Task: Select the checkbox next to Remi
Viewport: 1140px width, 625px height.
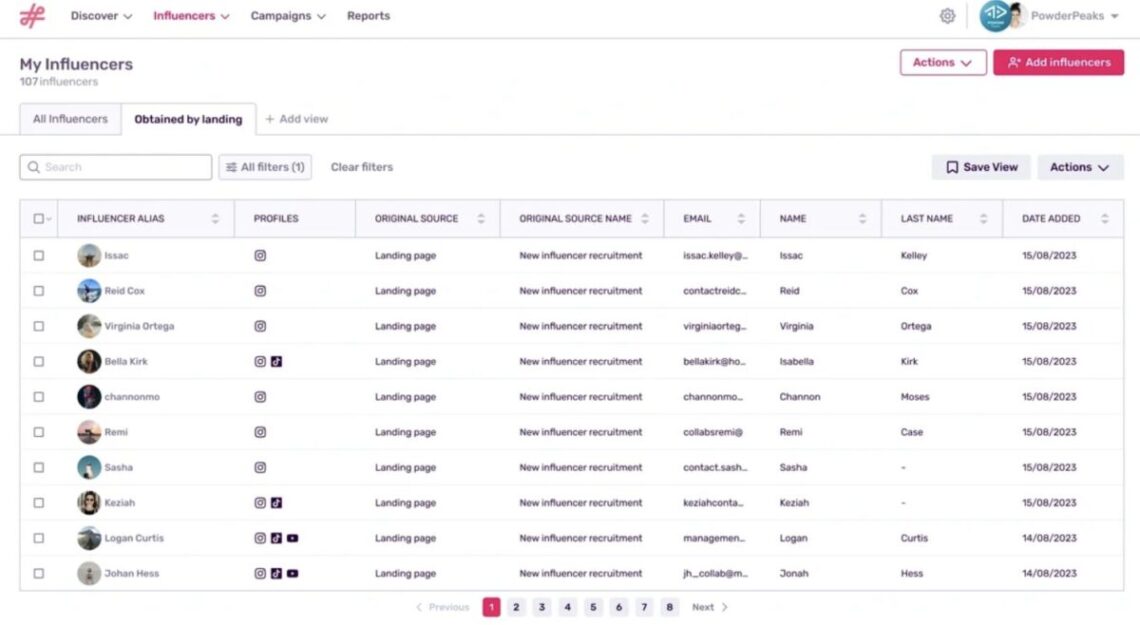Action: point(38,432)
